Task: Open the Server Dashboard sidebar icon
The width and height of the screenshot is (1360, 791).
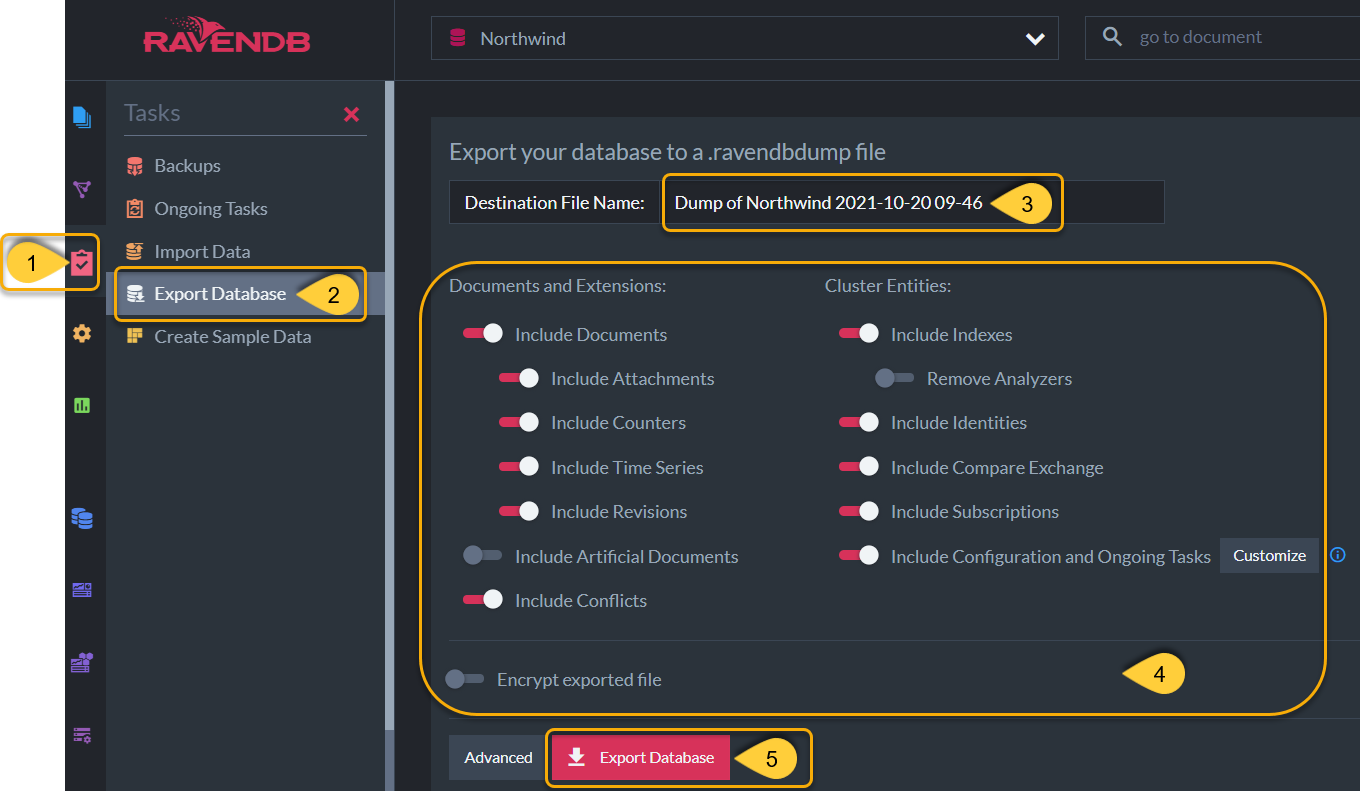Action: [x=82, y=590]
